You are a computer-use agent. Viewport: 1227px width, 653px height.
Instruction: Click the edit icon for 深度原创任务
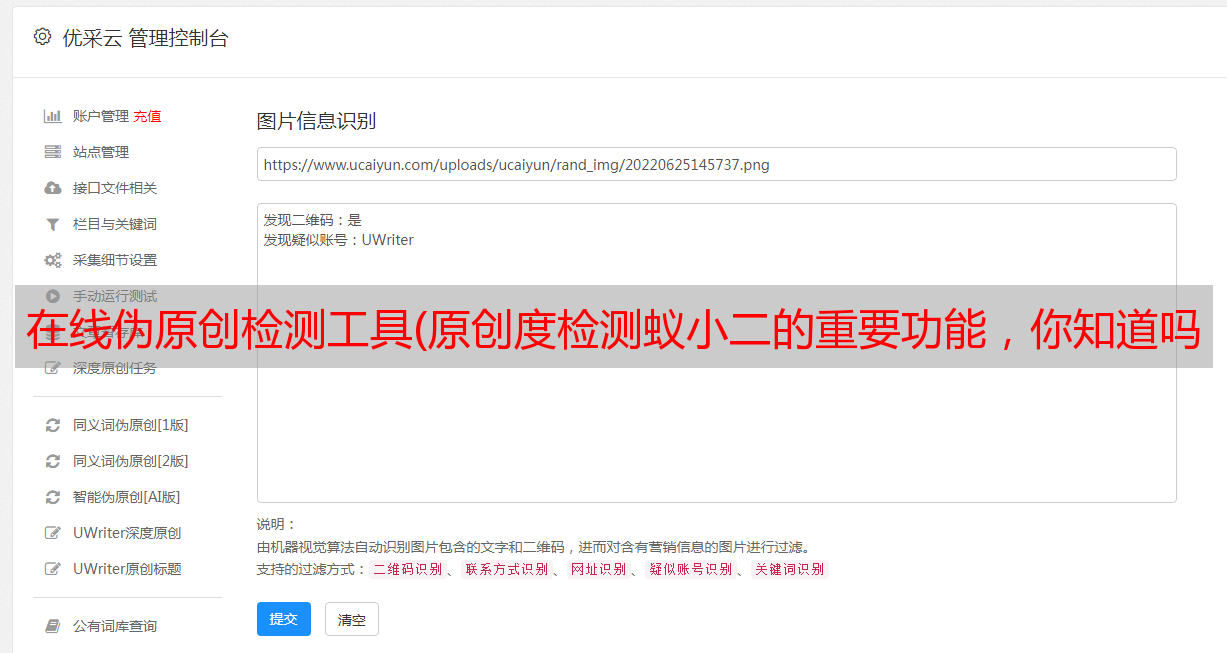(53, 368)
